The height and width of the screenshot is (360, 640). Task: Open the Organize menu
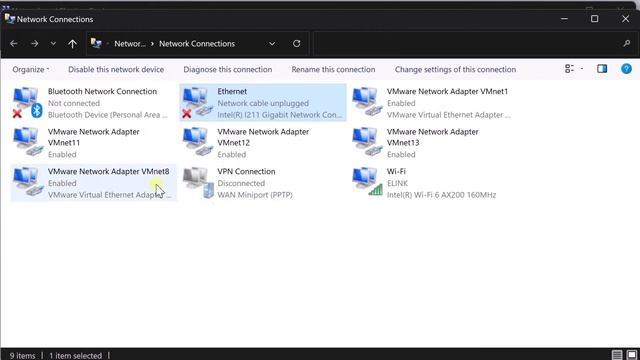click(31, 69)
